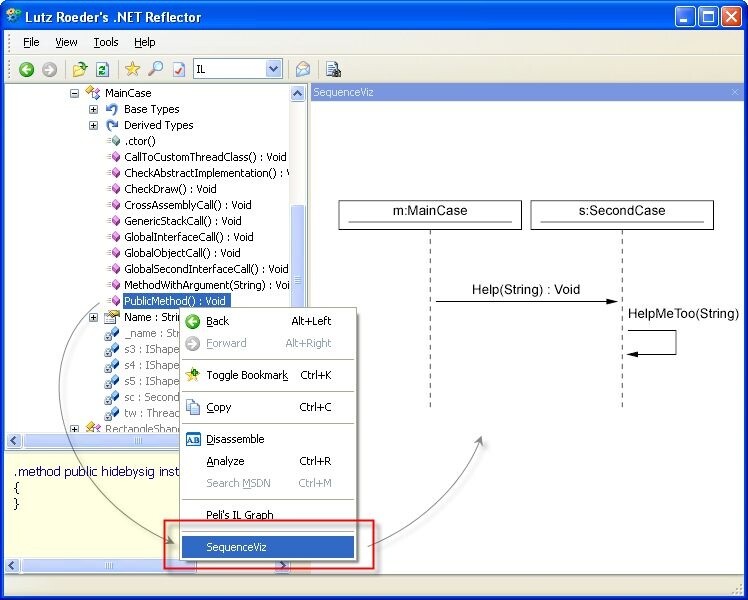Click code pane scroll-left arrow
Viewport: 748px width, 600px height.
click(12, 566)
